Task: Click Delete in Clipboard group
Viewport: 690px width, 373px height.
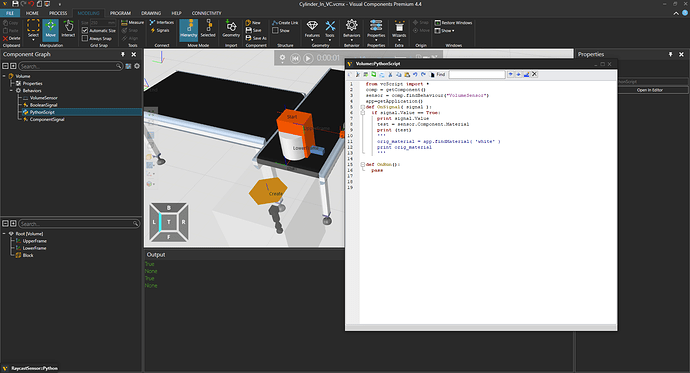Action: 11,38
